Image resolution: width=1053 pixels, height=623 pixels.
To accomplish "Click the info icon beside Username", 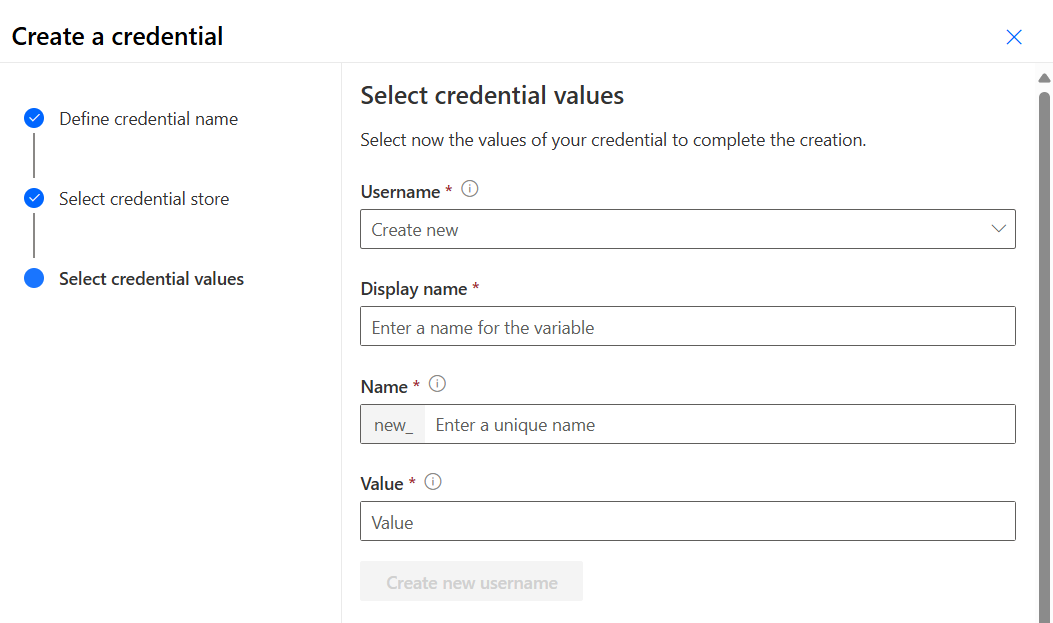I will click(469, 188).
